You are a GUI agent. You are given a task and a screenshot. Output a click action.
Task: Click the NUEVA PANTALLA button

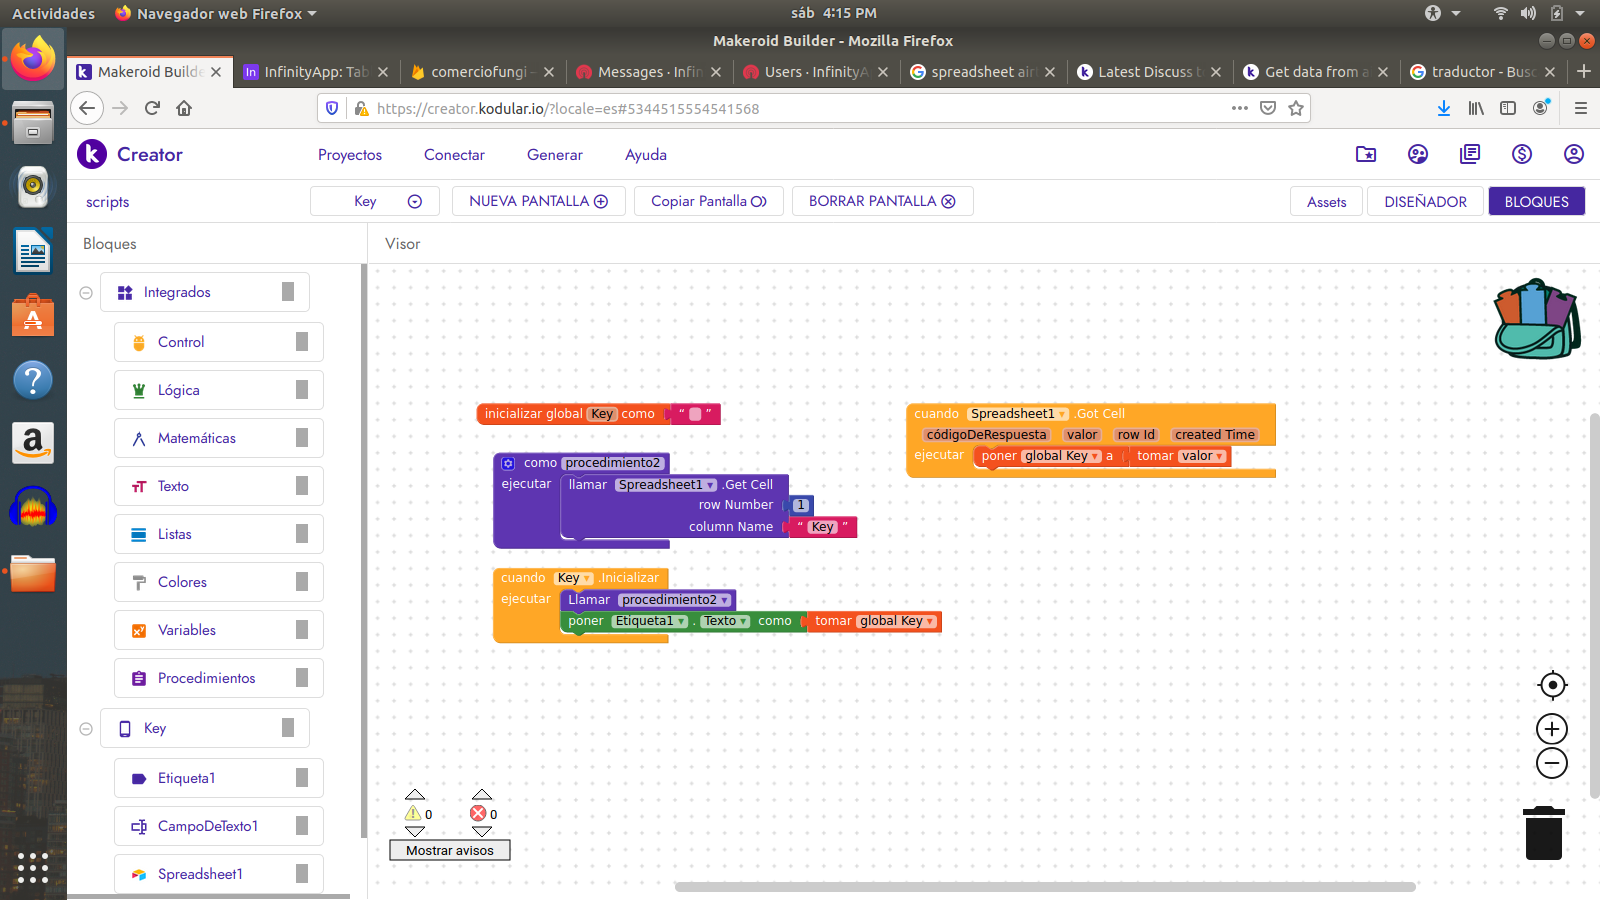[538, 201]
